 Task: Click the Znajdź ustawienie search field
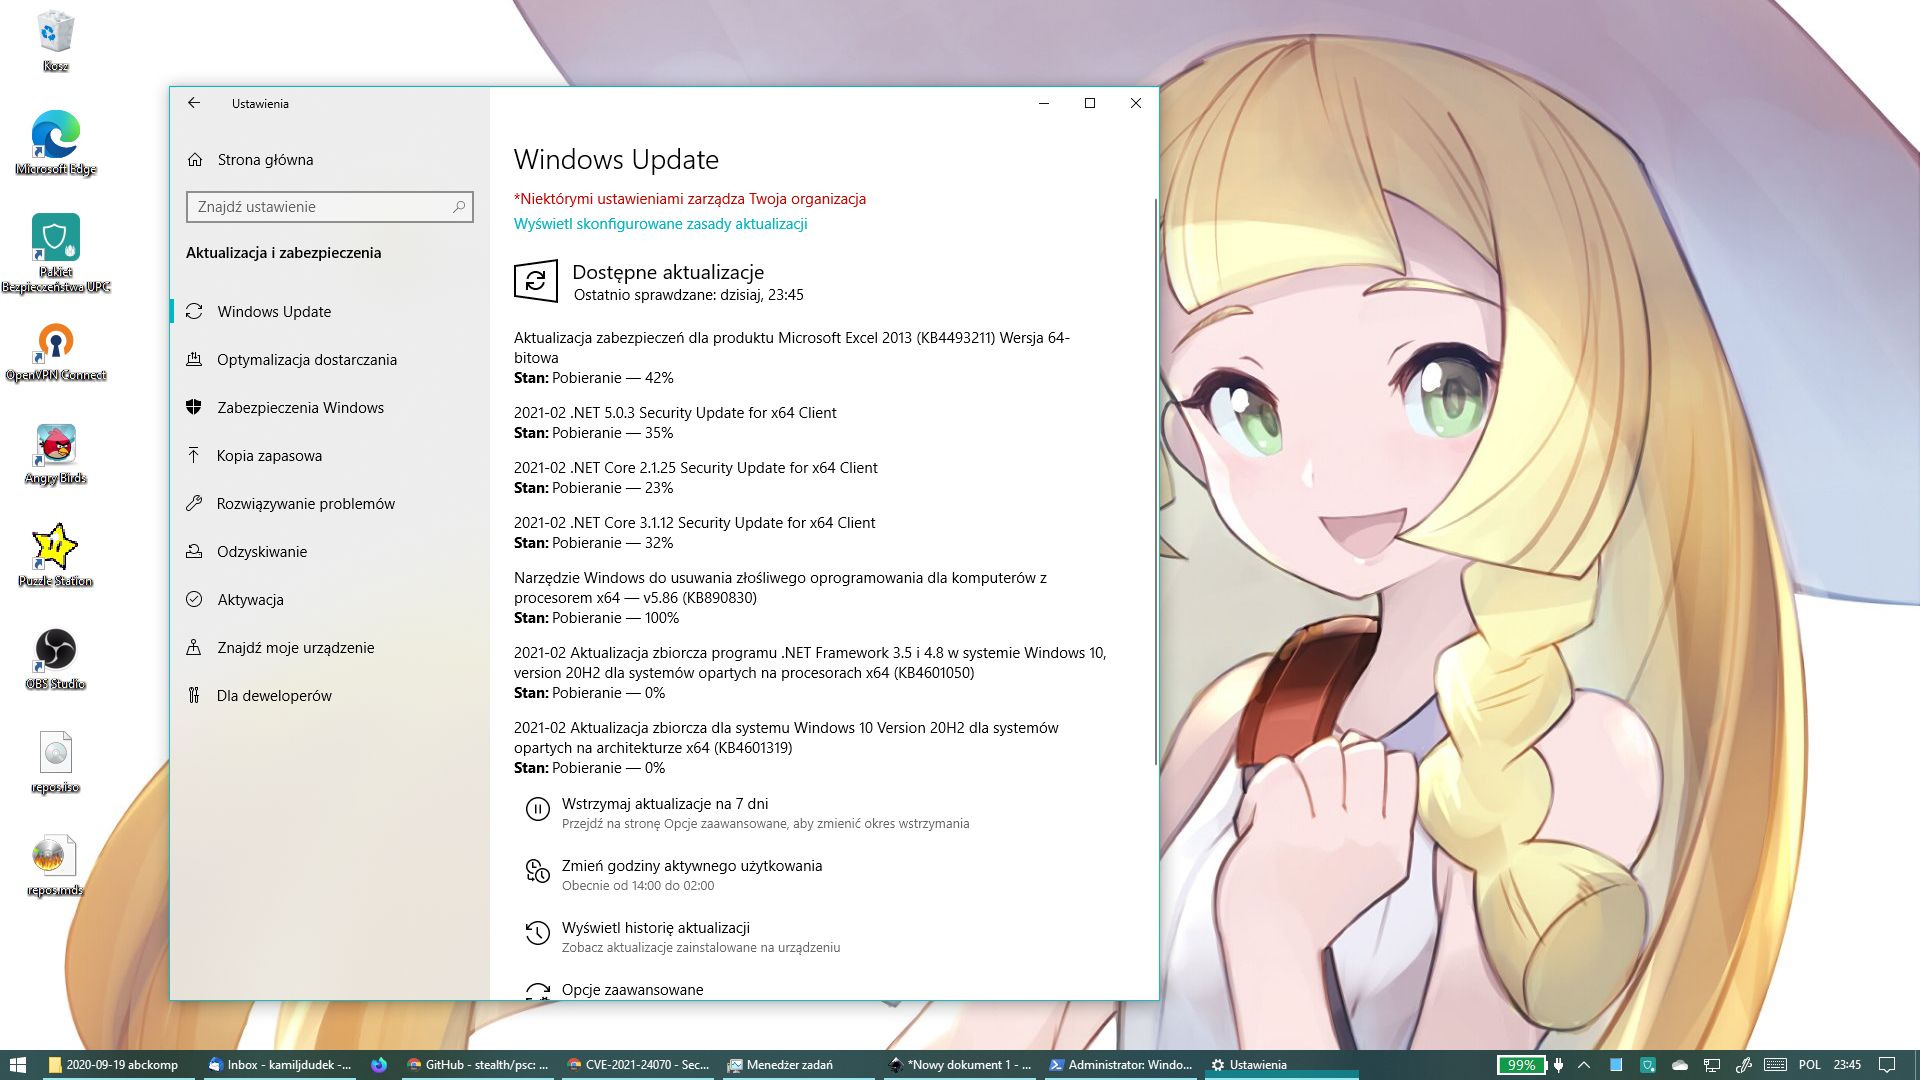320,207
